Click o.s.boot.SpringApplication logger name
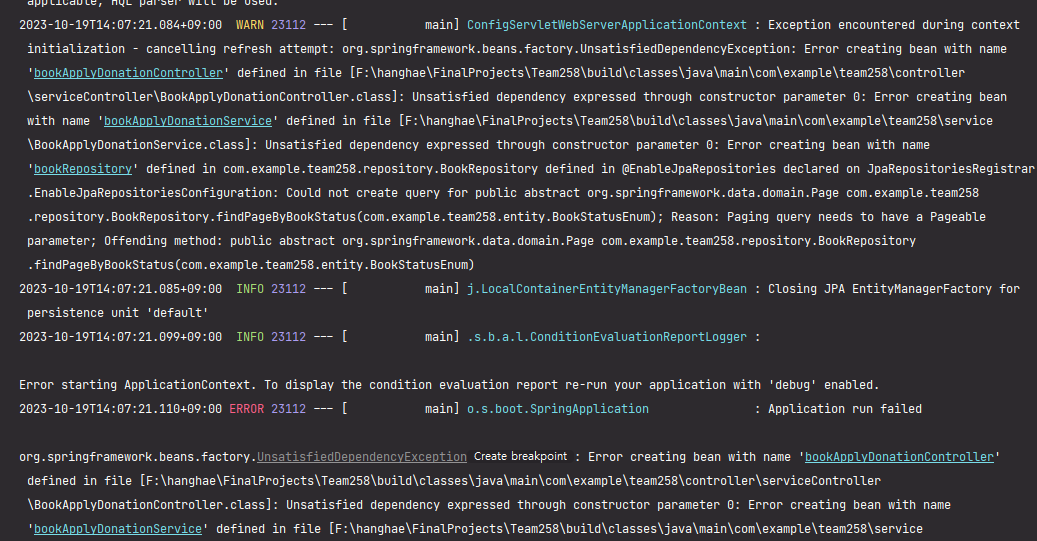Viewport: 1037px width, 541px height. [558, 409]
